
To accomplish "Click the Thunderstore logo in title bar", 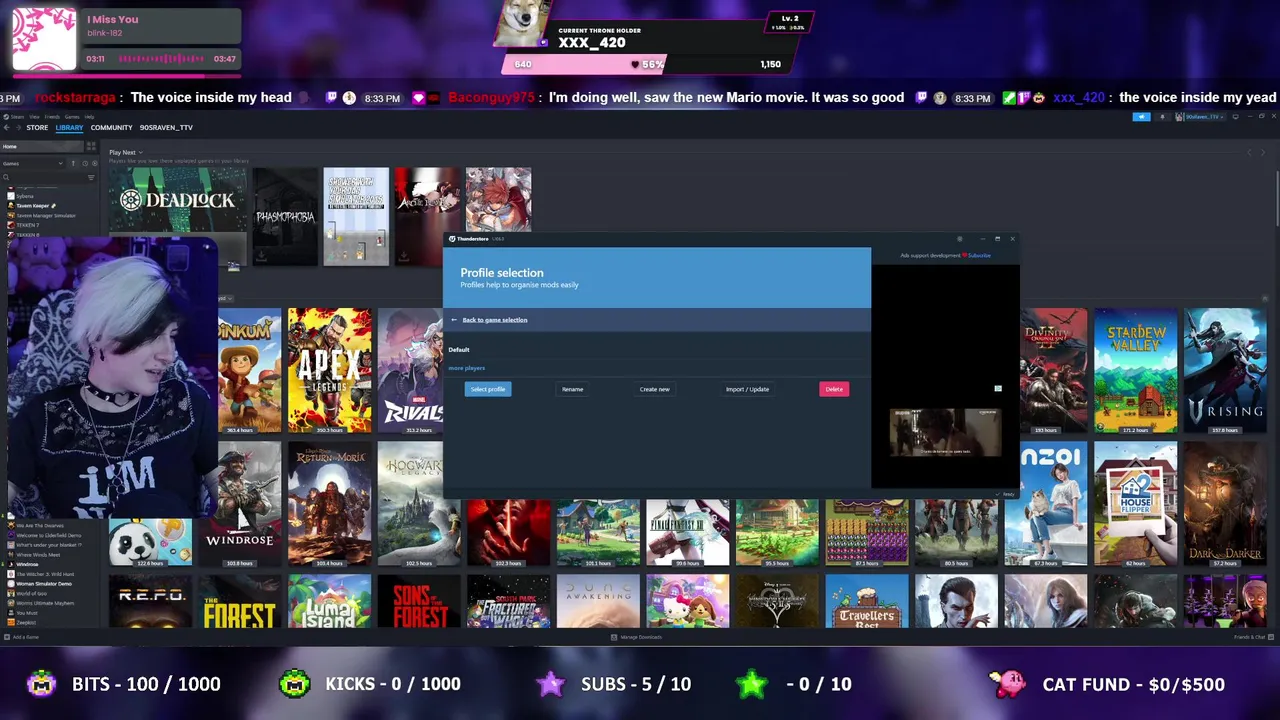I will (x=452, y=239).
